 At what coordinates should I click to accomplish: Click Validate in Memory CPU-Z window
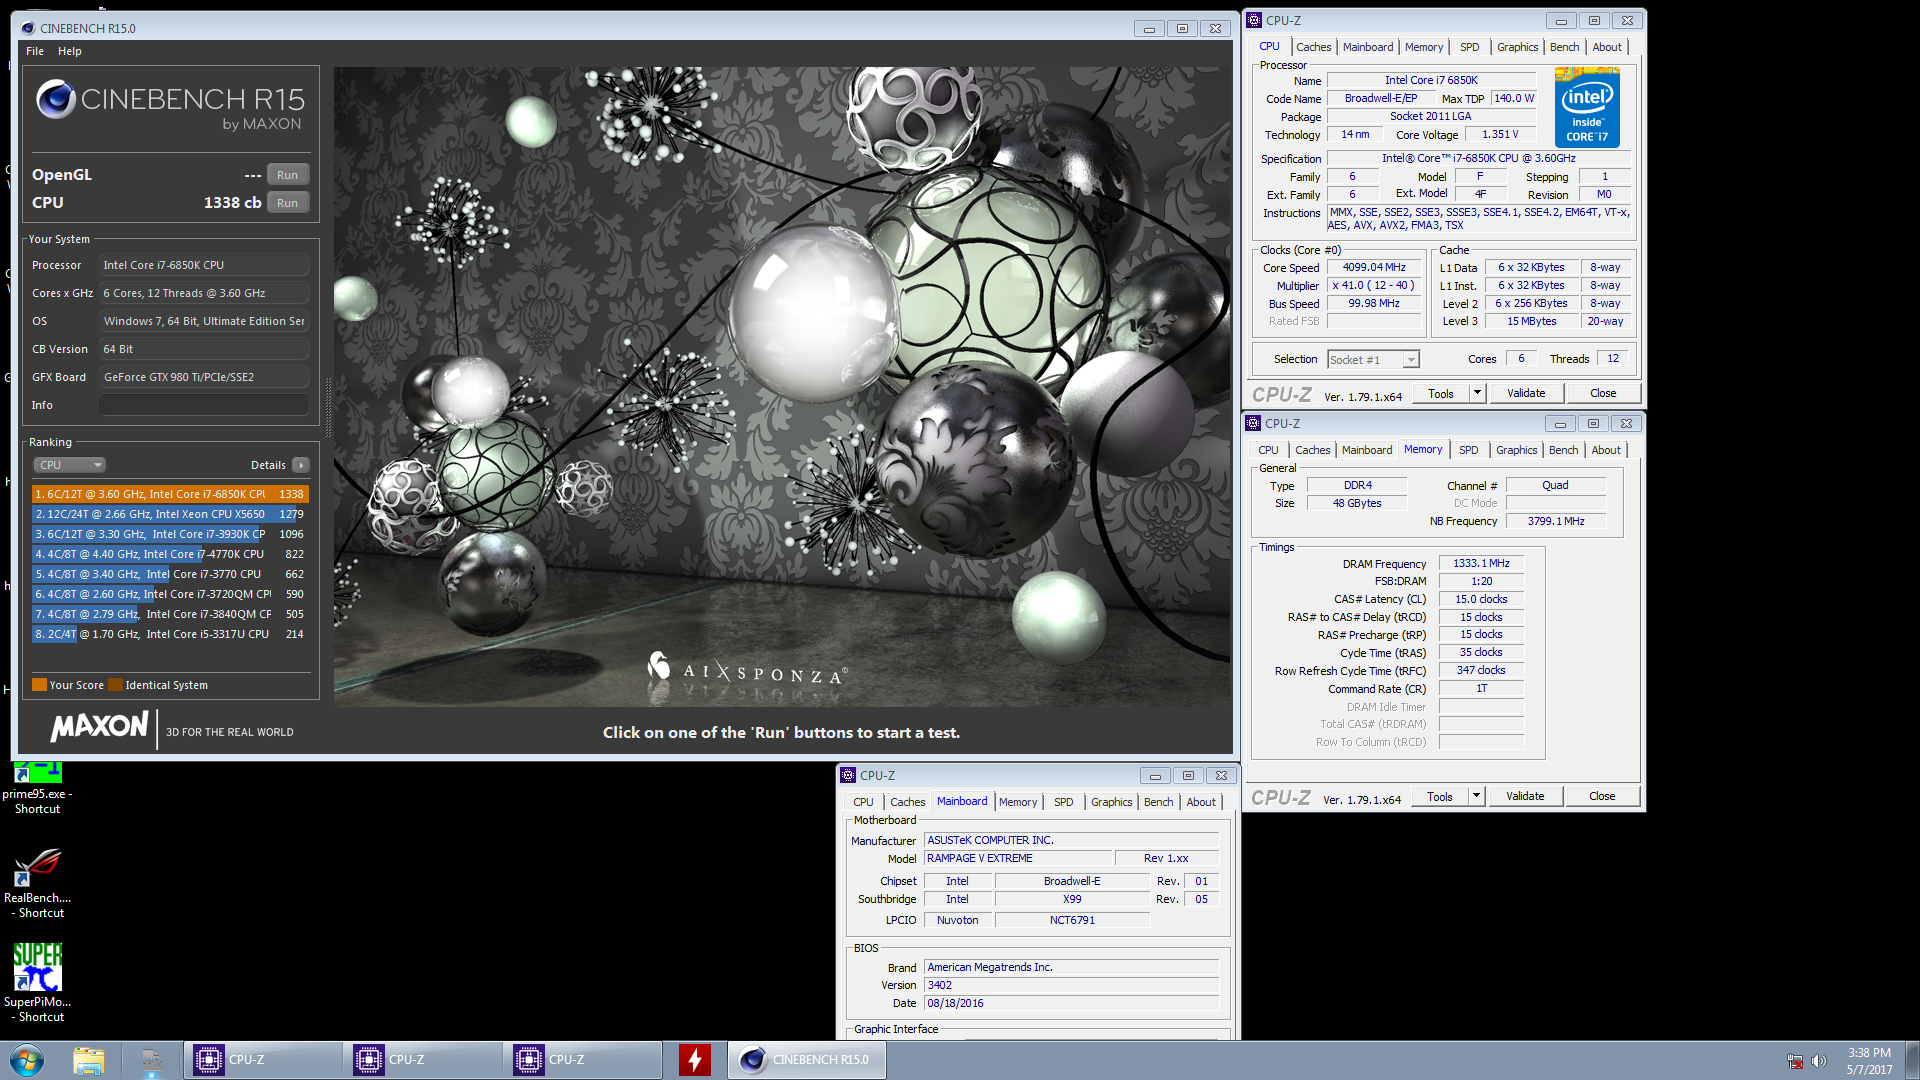[x=1525, y=796]
